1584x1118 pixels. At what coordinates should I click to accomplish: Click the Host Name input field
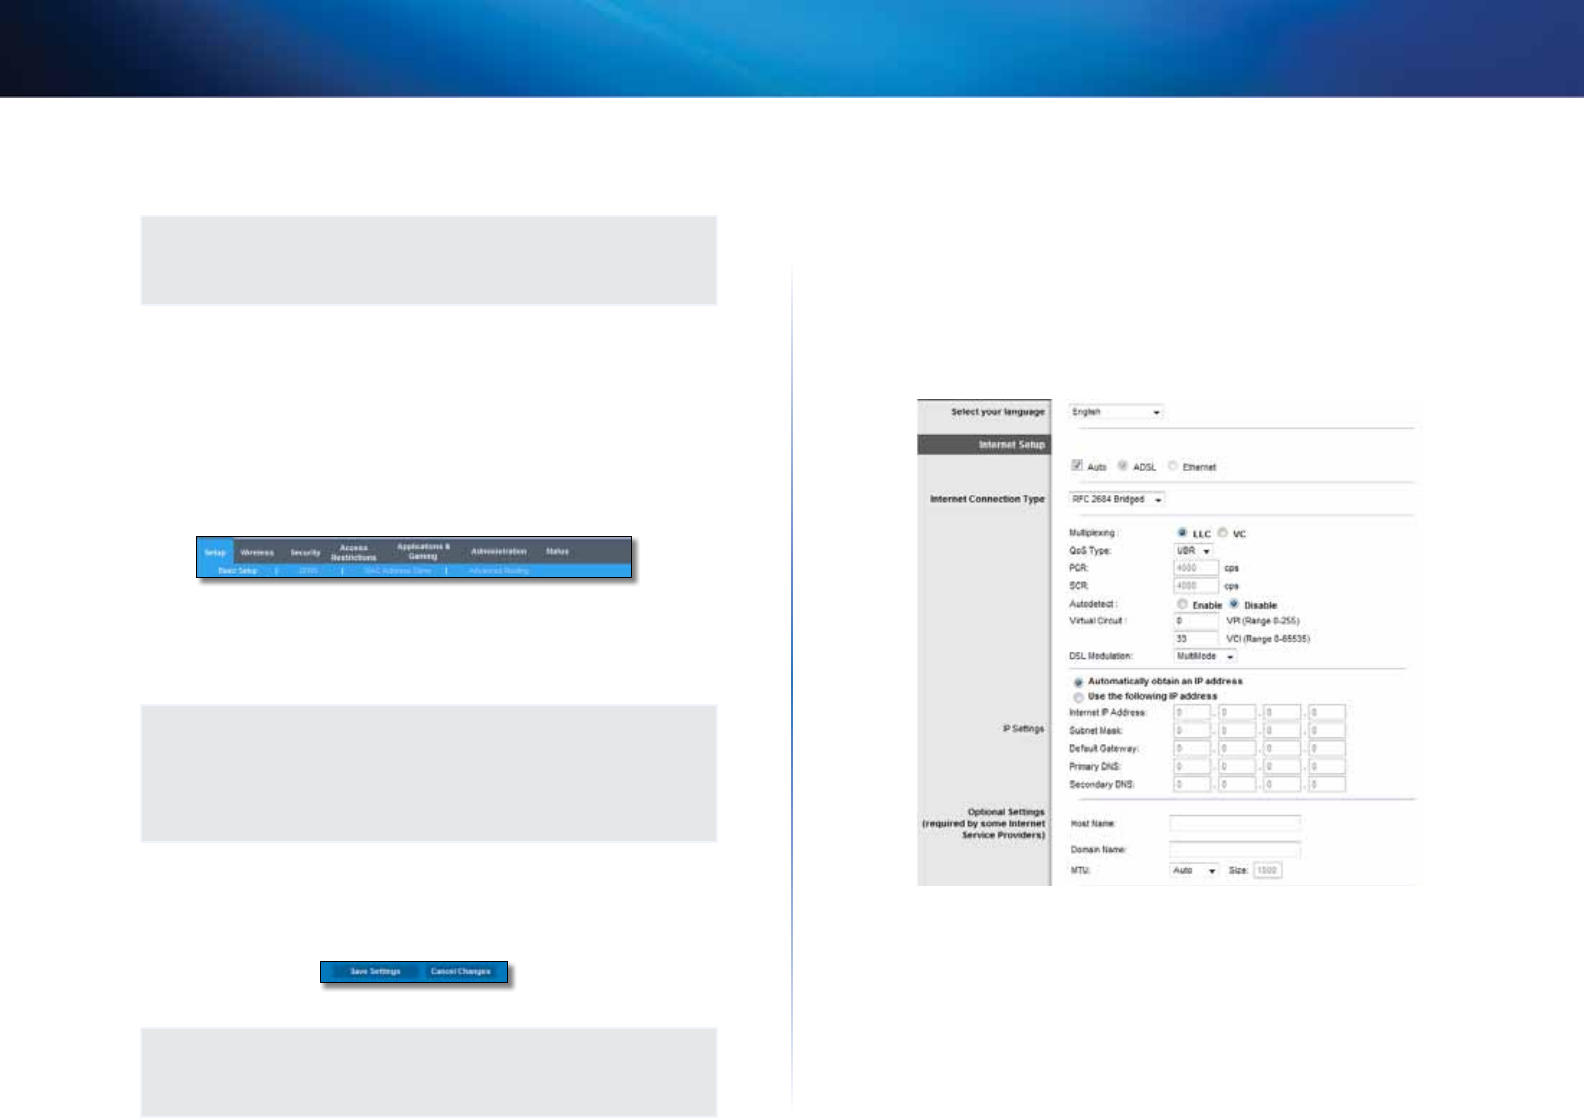[x=1235, y=823]
